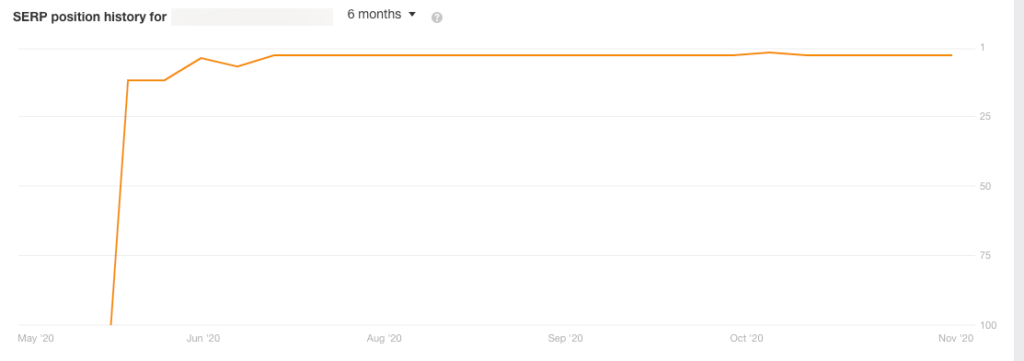The width and height of the screenshot is (1024, 361).
Task: Select the Oct '20 axis label
Action: pyautogui.click(x=746, y=338)
